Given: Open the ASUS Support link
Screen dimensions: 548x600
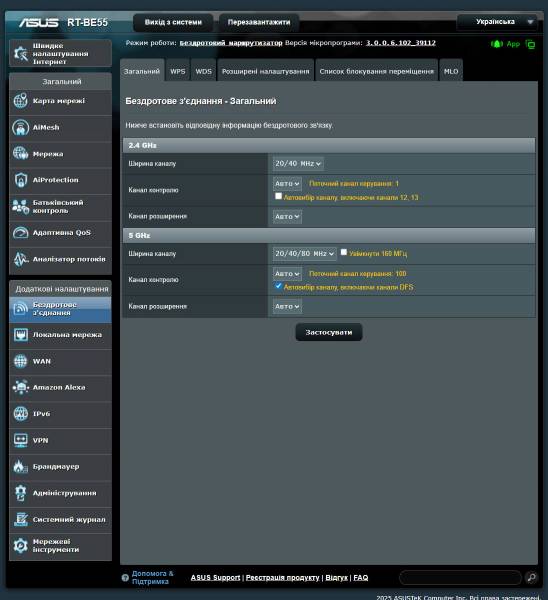Looking at the screenshot, I should [215, 577].
